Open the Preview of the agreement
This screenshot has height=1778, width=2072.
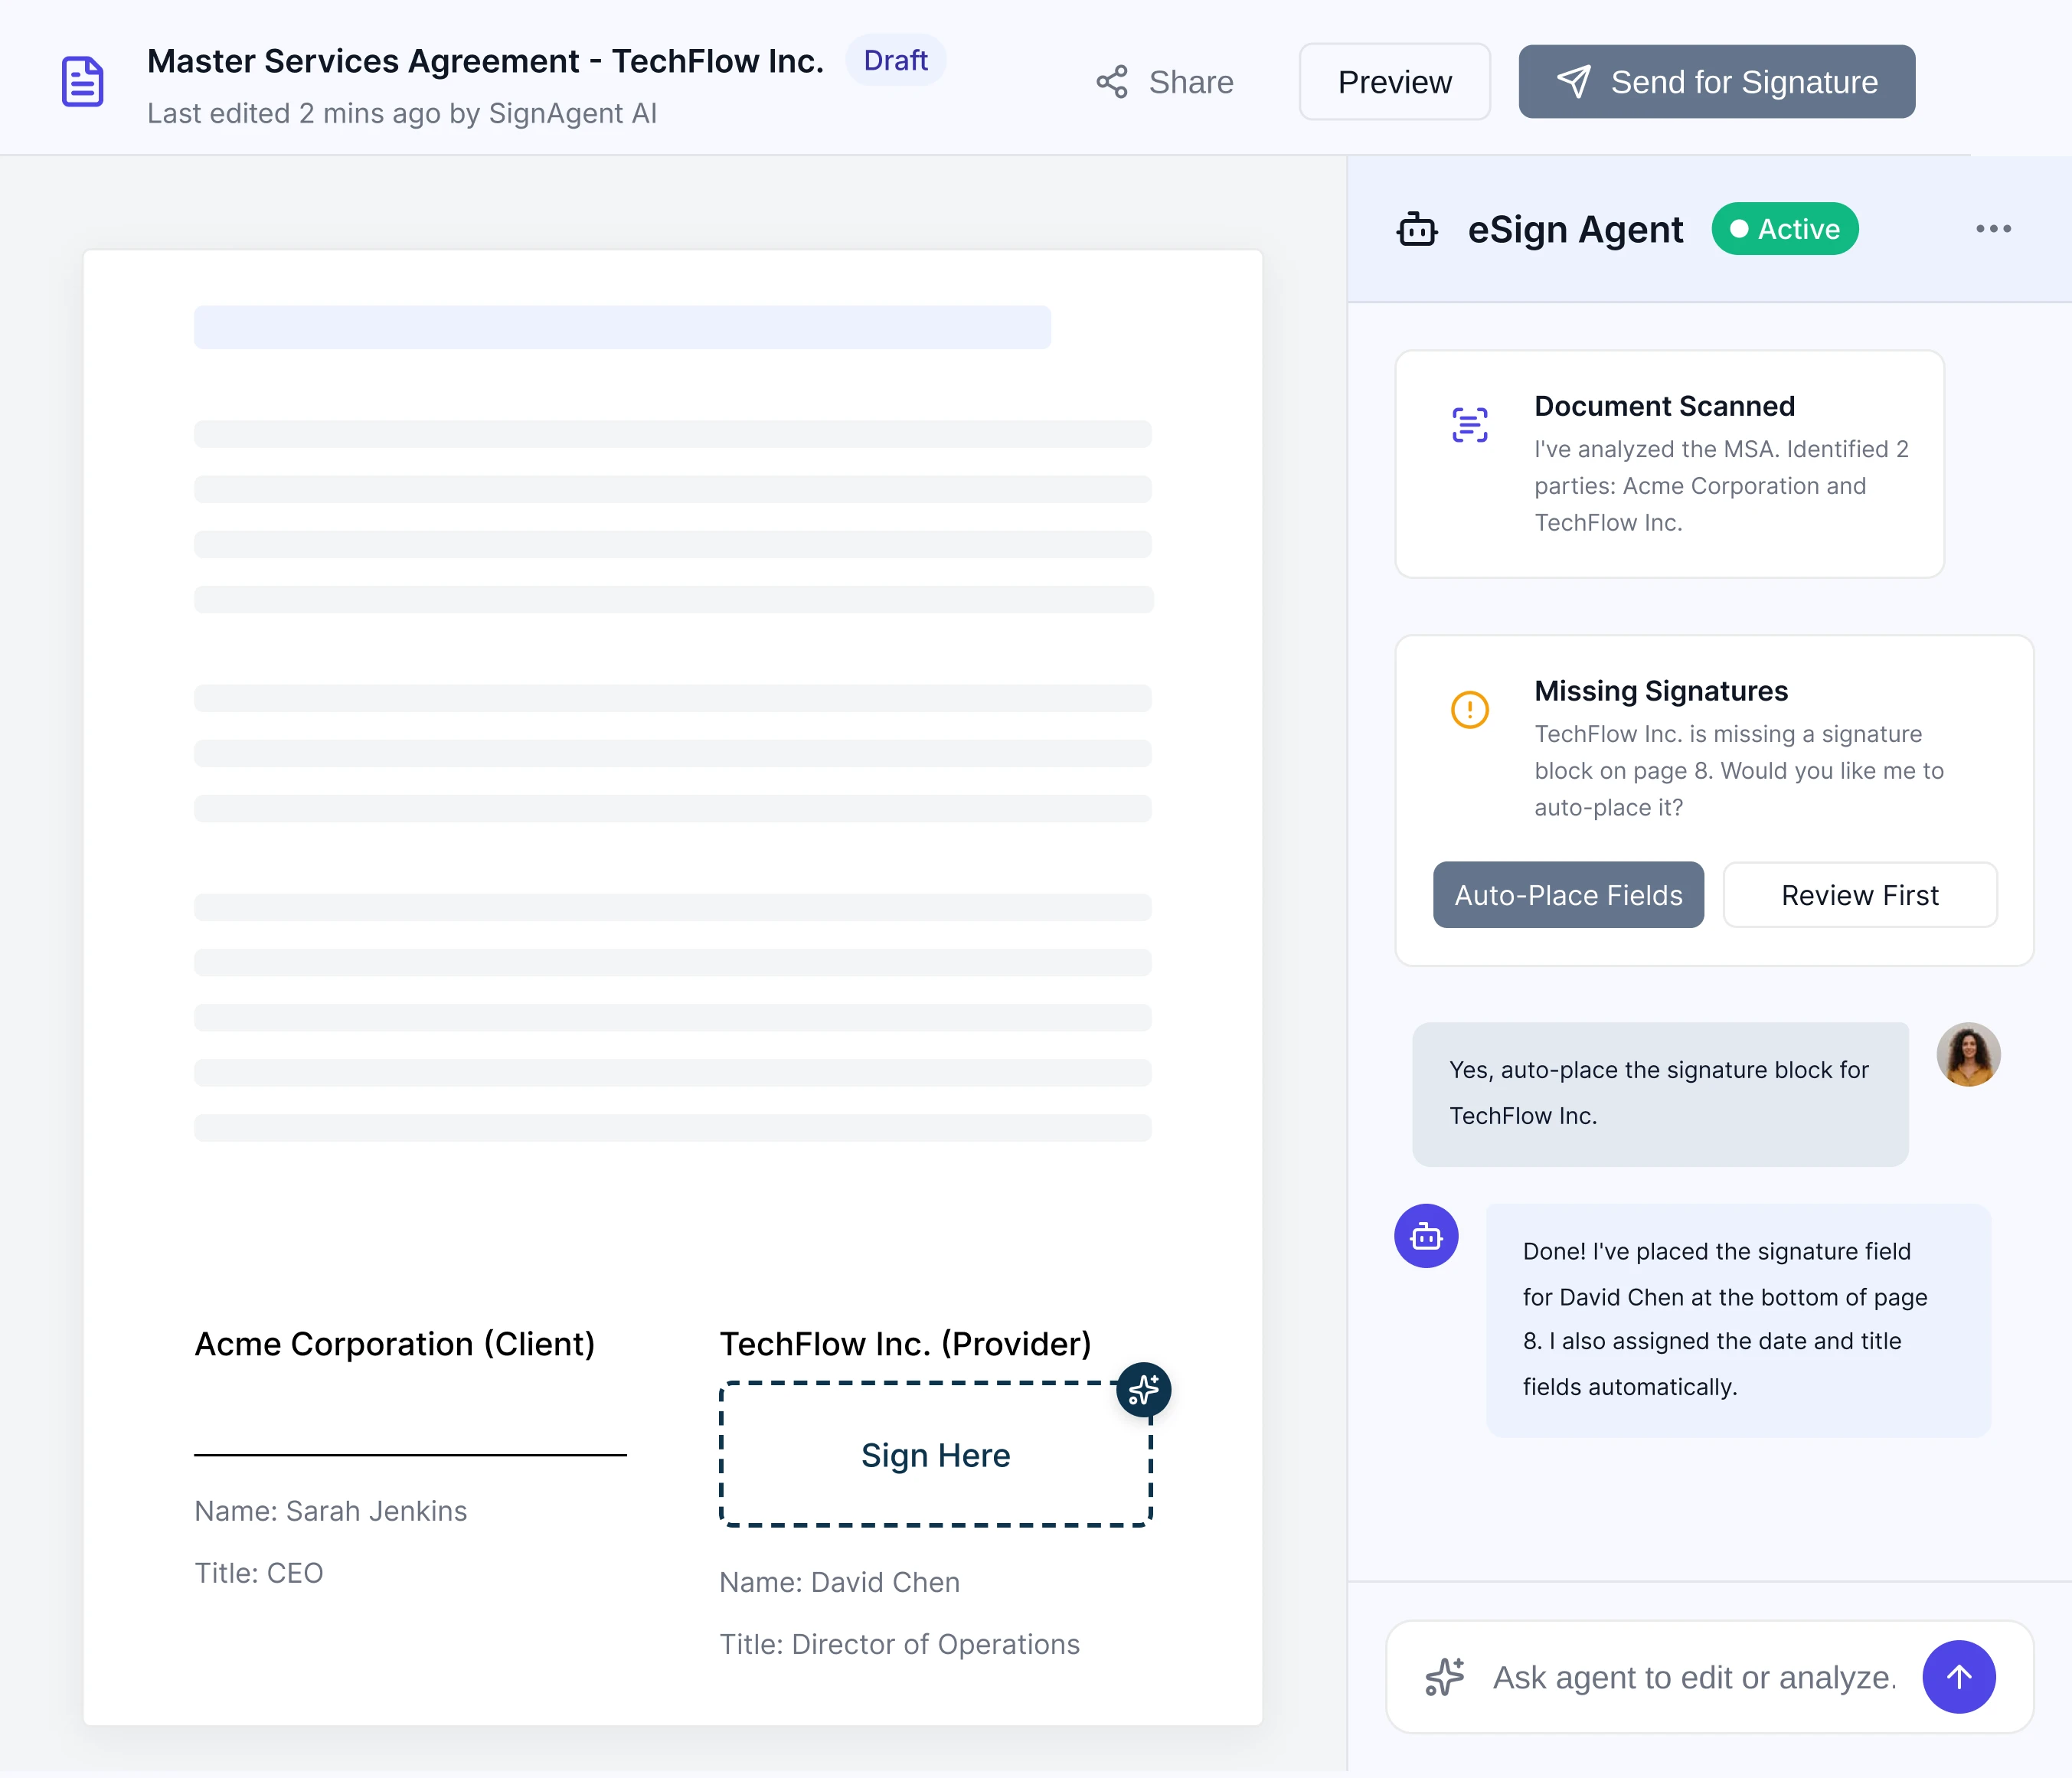(1394, 81)
